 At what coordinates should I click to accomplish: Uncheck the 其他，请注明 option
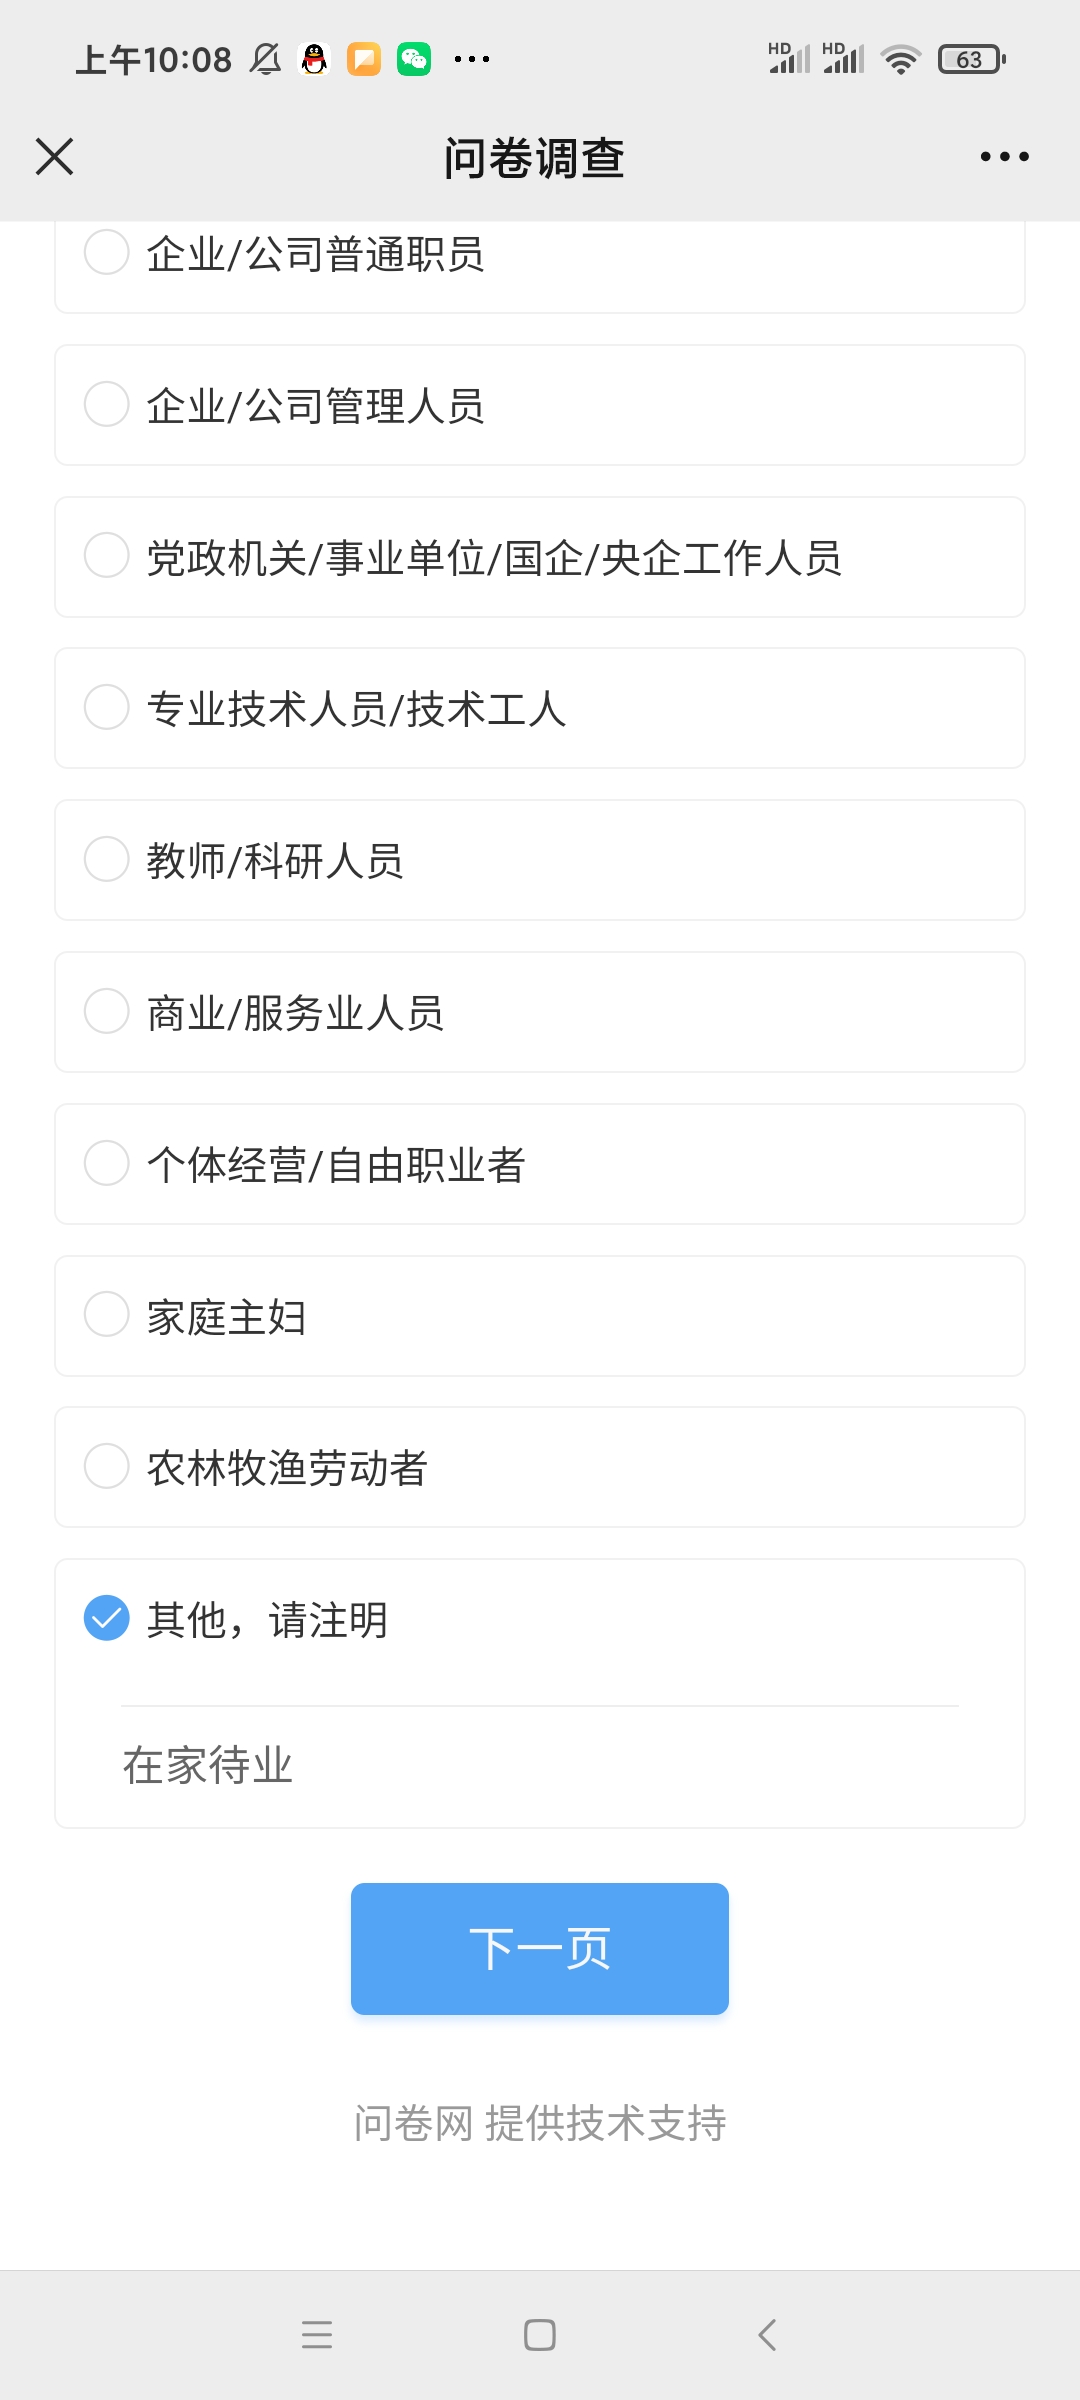(x=107, y=1618)
